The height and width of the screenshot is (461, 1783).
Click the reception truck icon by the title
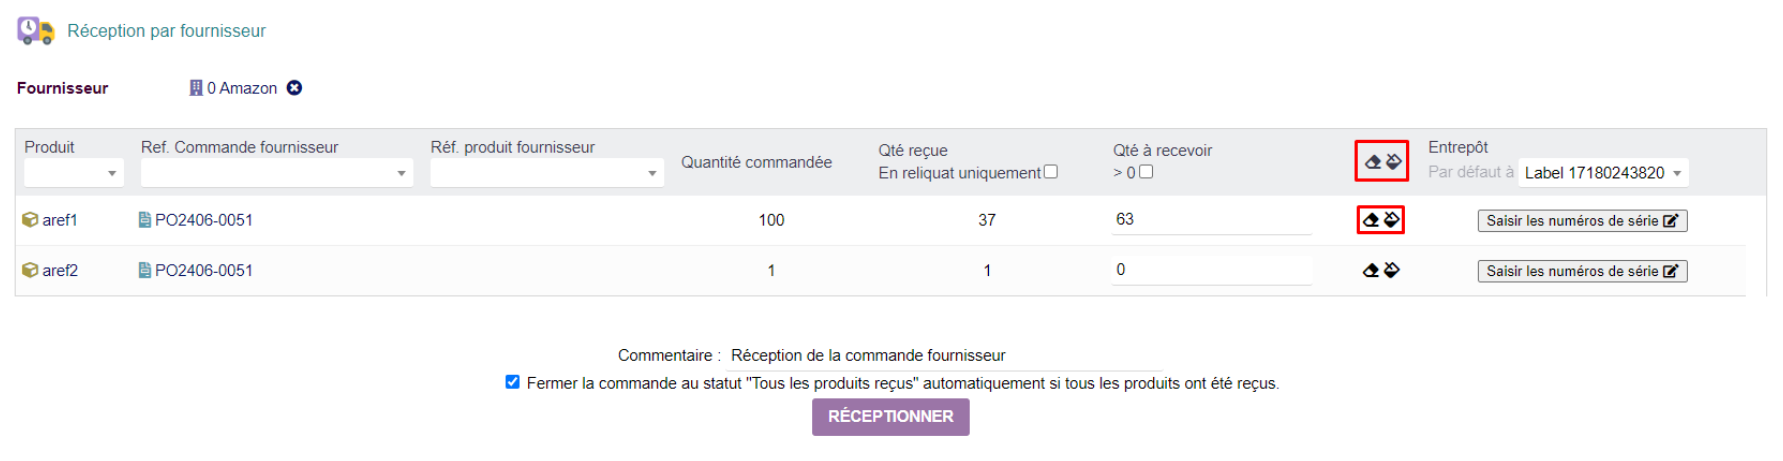[35, 31]
